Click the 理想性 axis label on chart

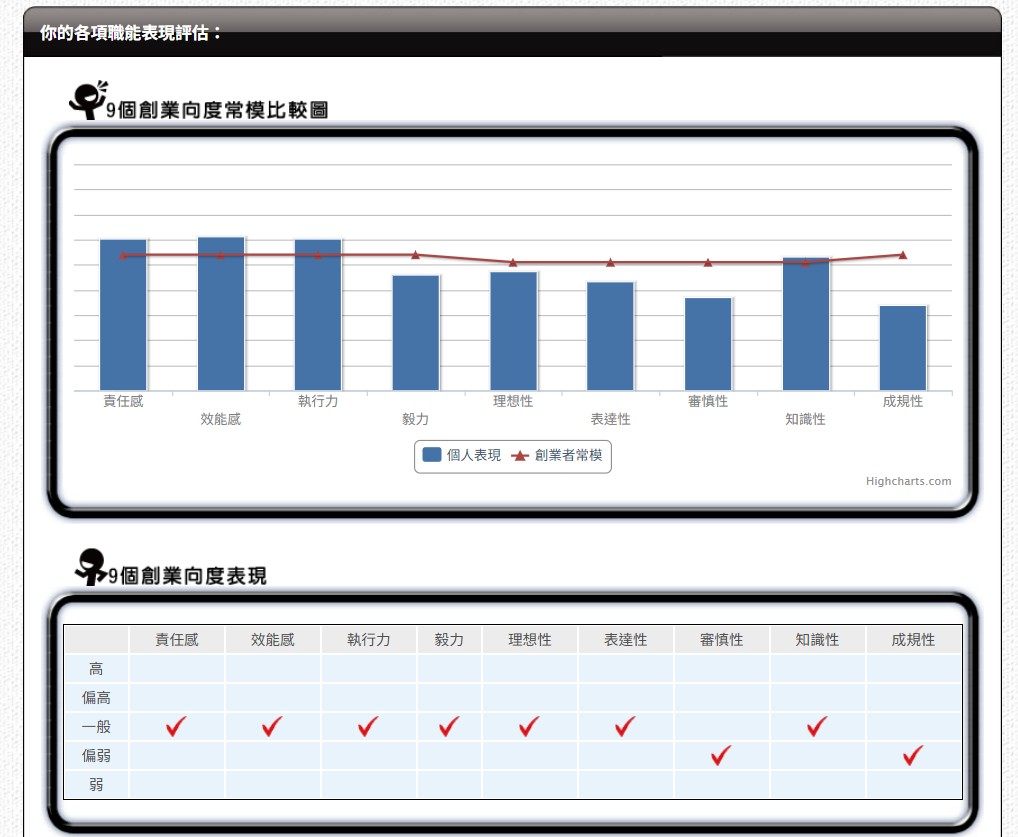point(512,401)
